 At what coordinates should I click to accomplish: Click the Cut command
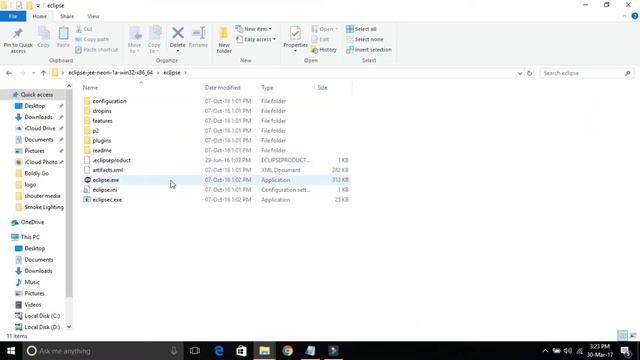point(84,29)
